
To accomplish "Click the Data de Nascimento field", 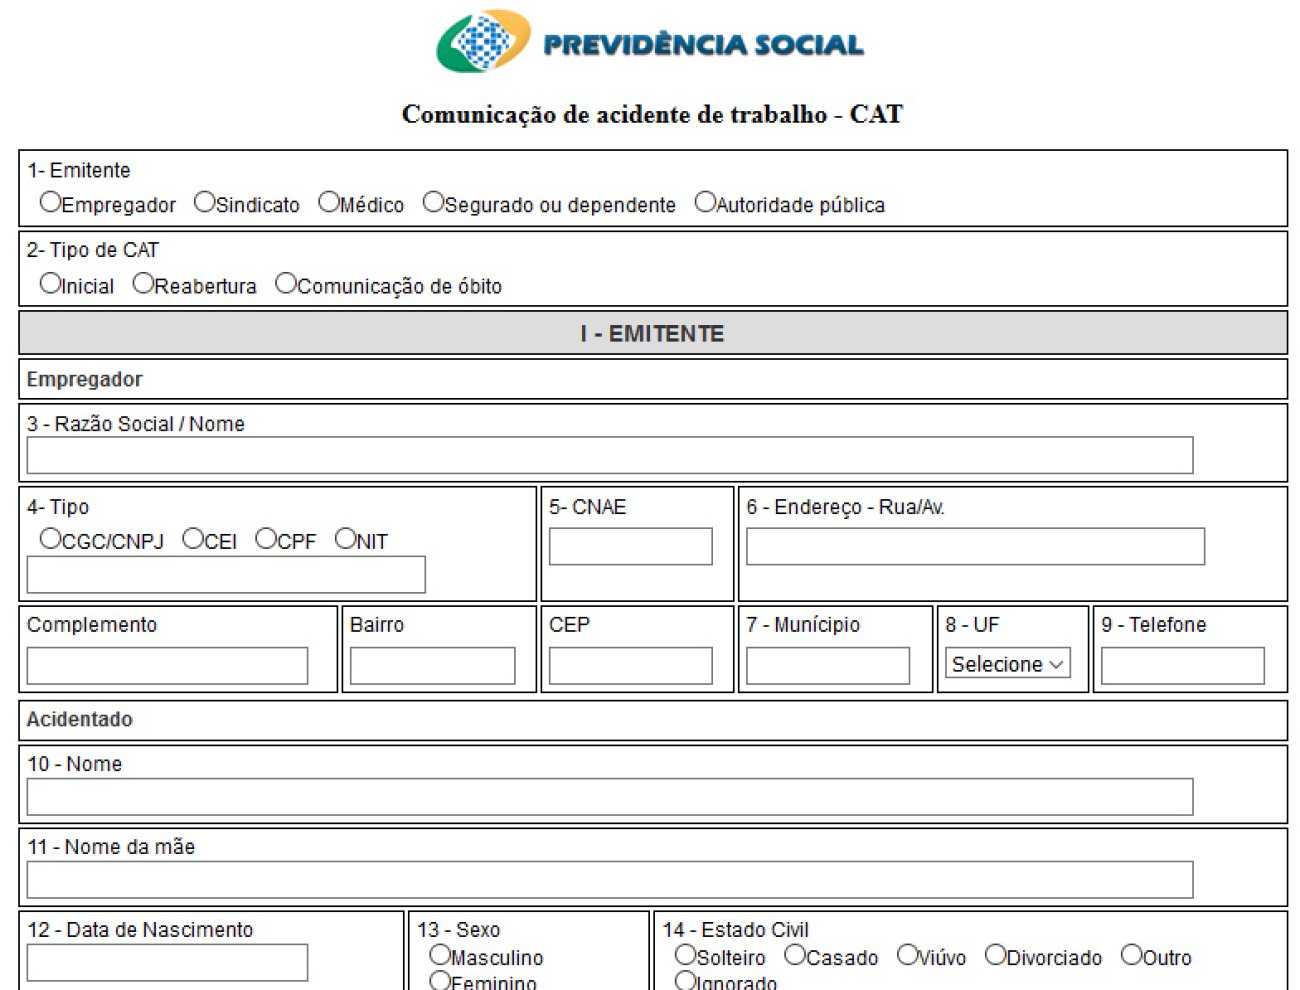I will click(167, 963).
